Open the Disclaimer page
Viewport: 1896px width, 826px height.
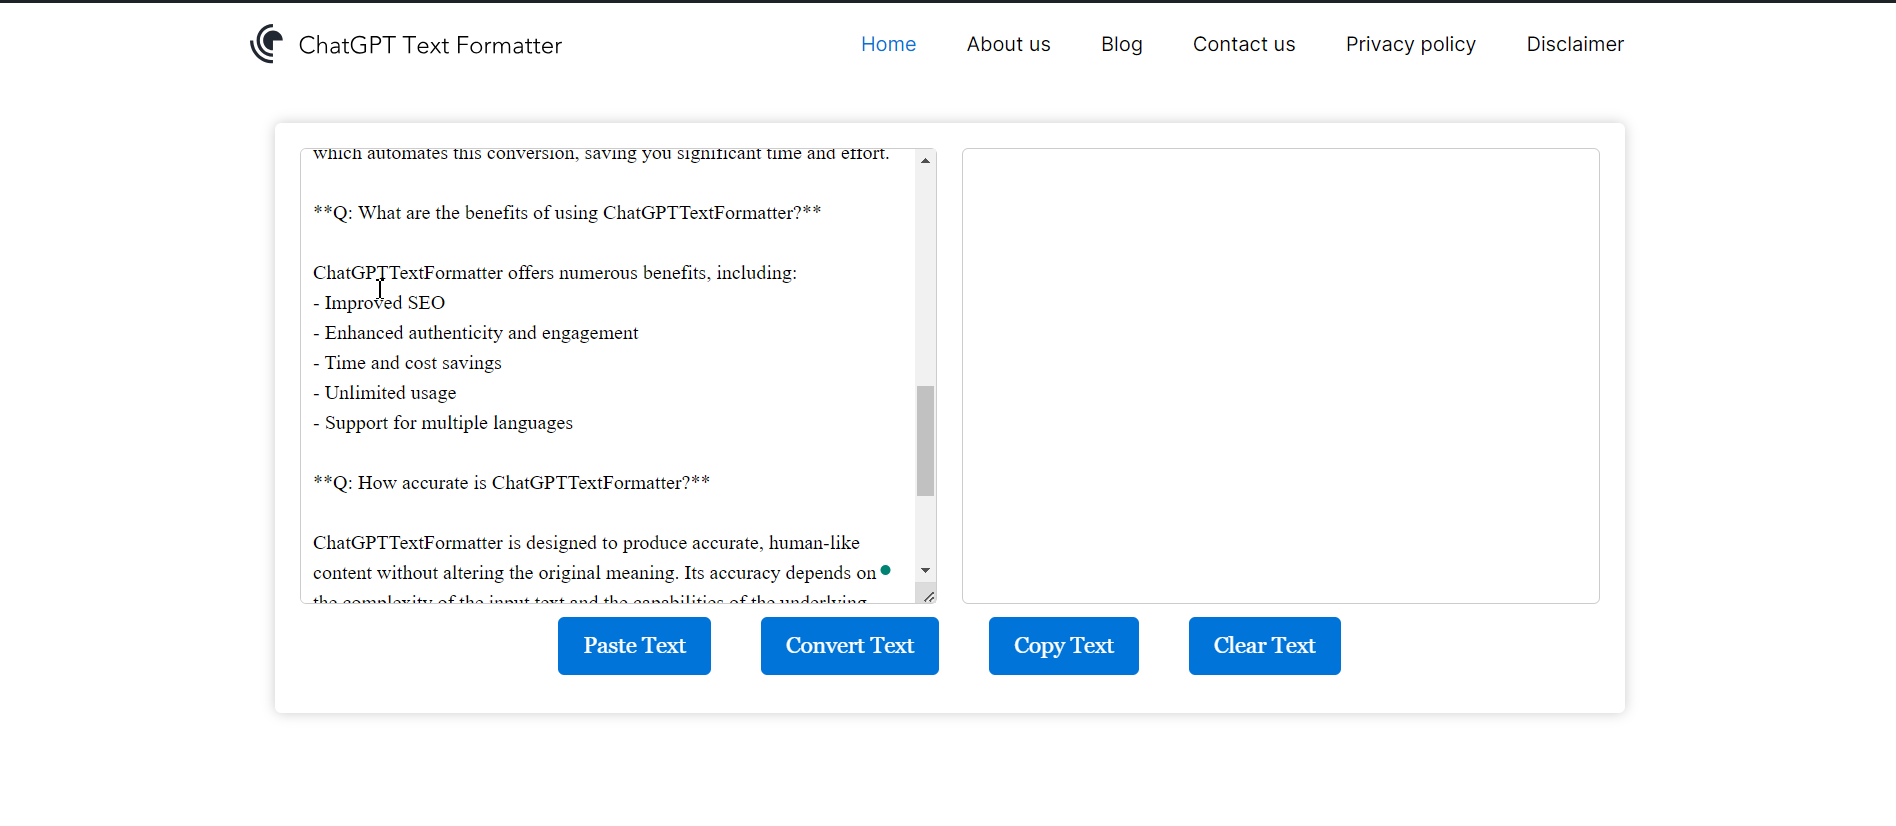[x=1574, y=44]
